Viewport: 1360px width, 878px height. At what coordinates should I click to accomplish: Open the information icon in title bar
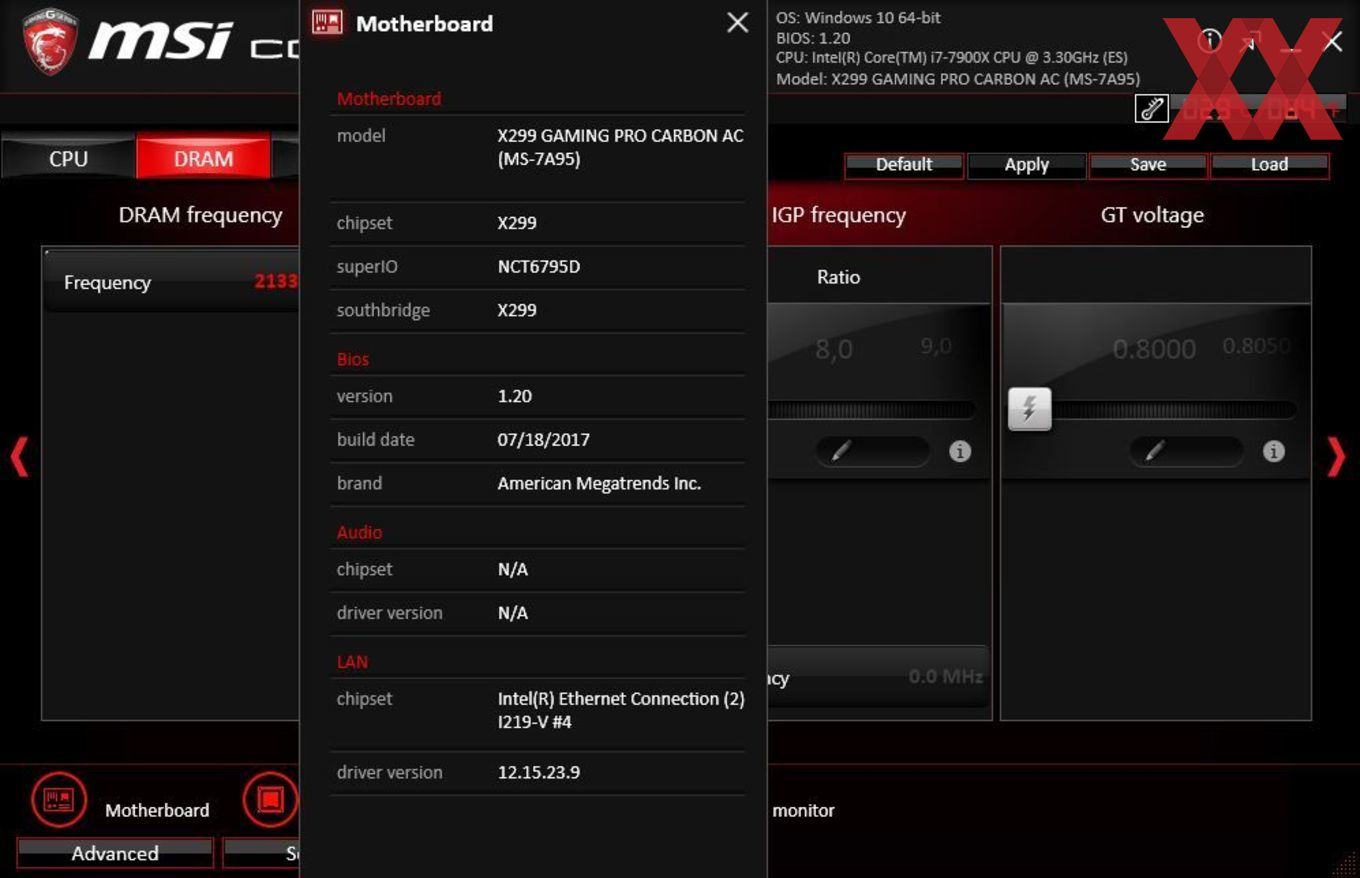click(x=1210, y=40)
